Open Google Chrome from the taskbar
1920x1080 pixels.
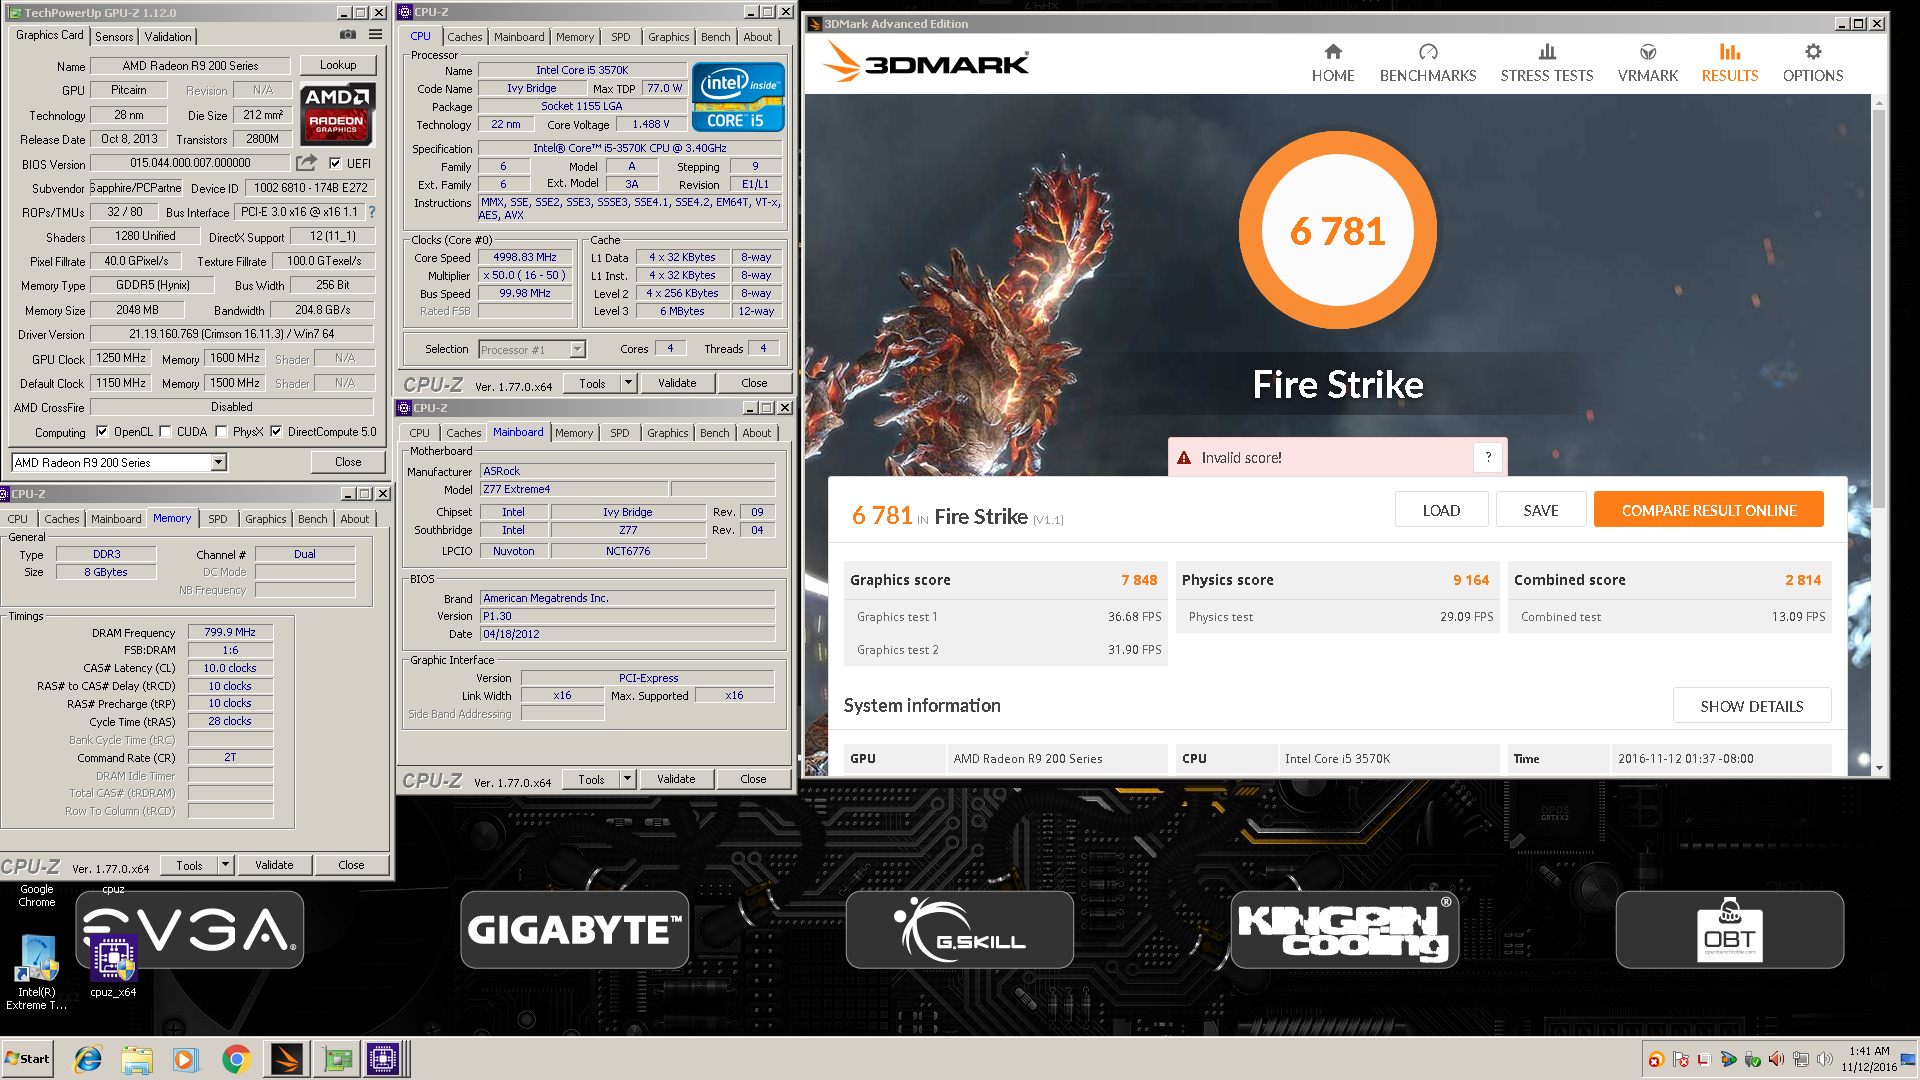[236, 1059]
